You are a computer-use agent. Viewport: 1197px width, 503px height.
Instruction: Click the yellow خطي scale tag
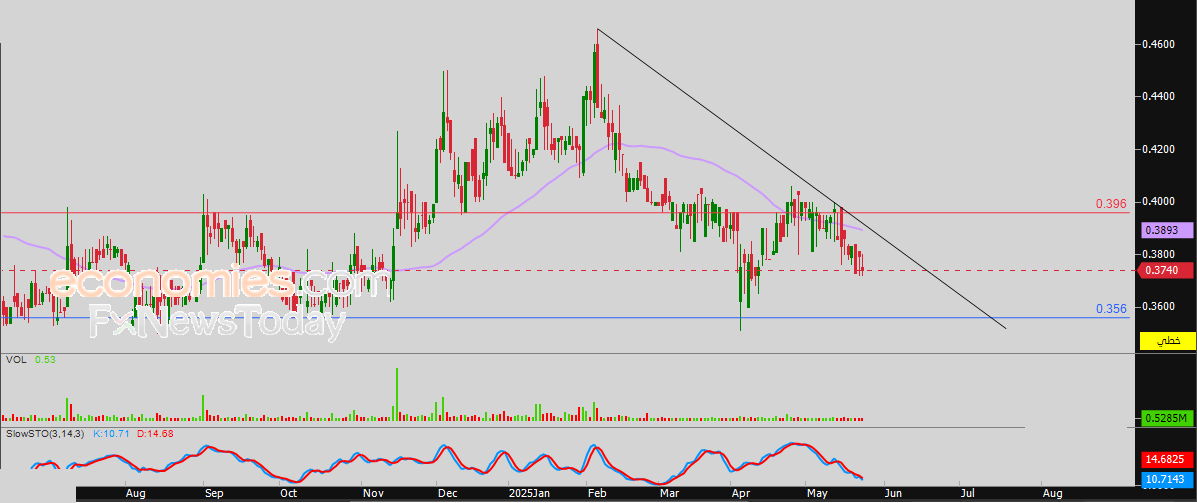(x=1167, y=340)
